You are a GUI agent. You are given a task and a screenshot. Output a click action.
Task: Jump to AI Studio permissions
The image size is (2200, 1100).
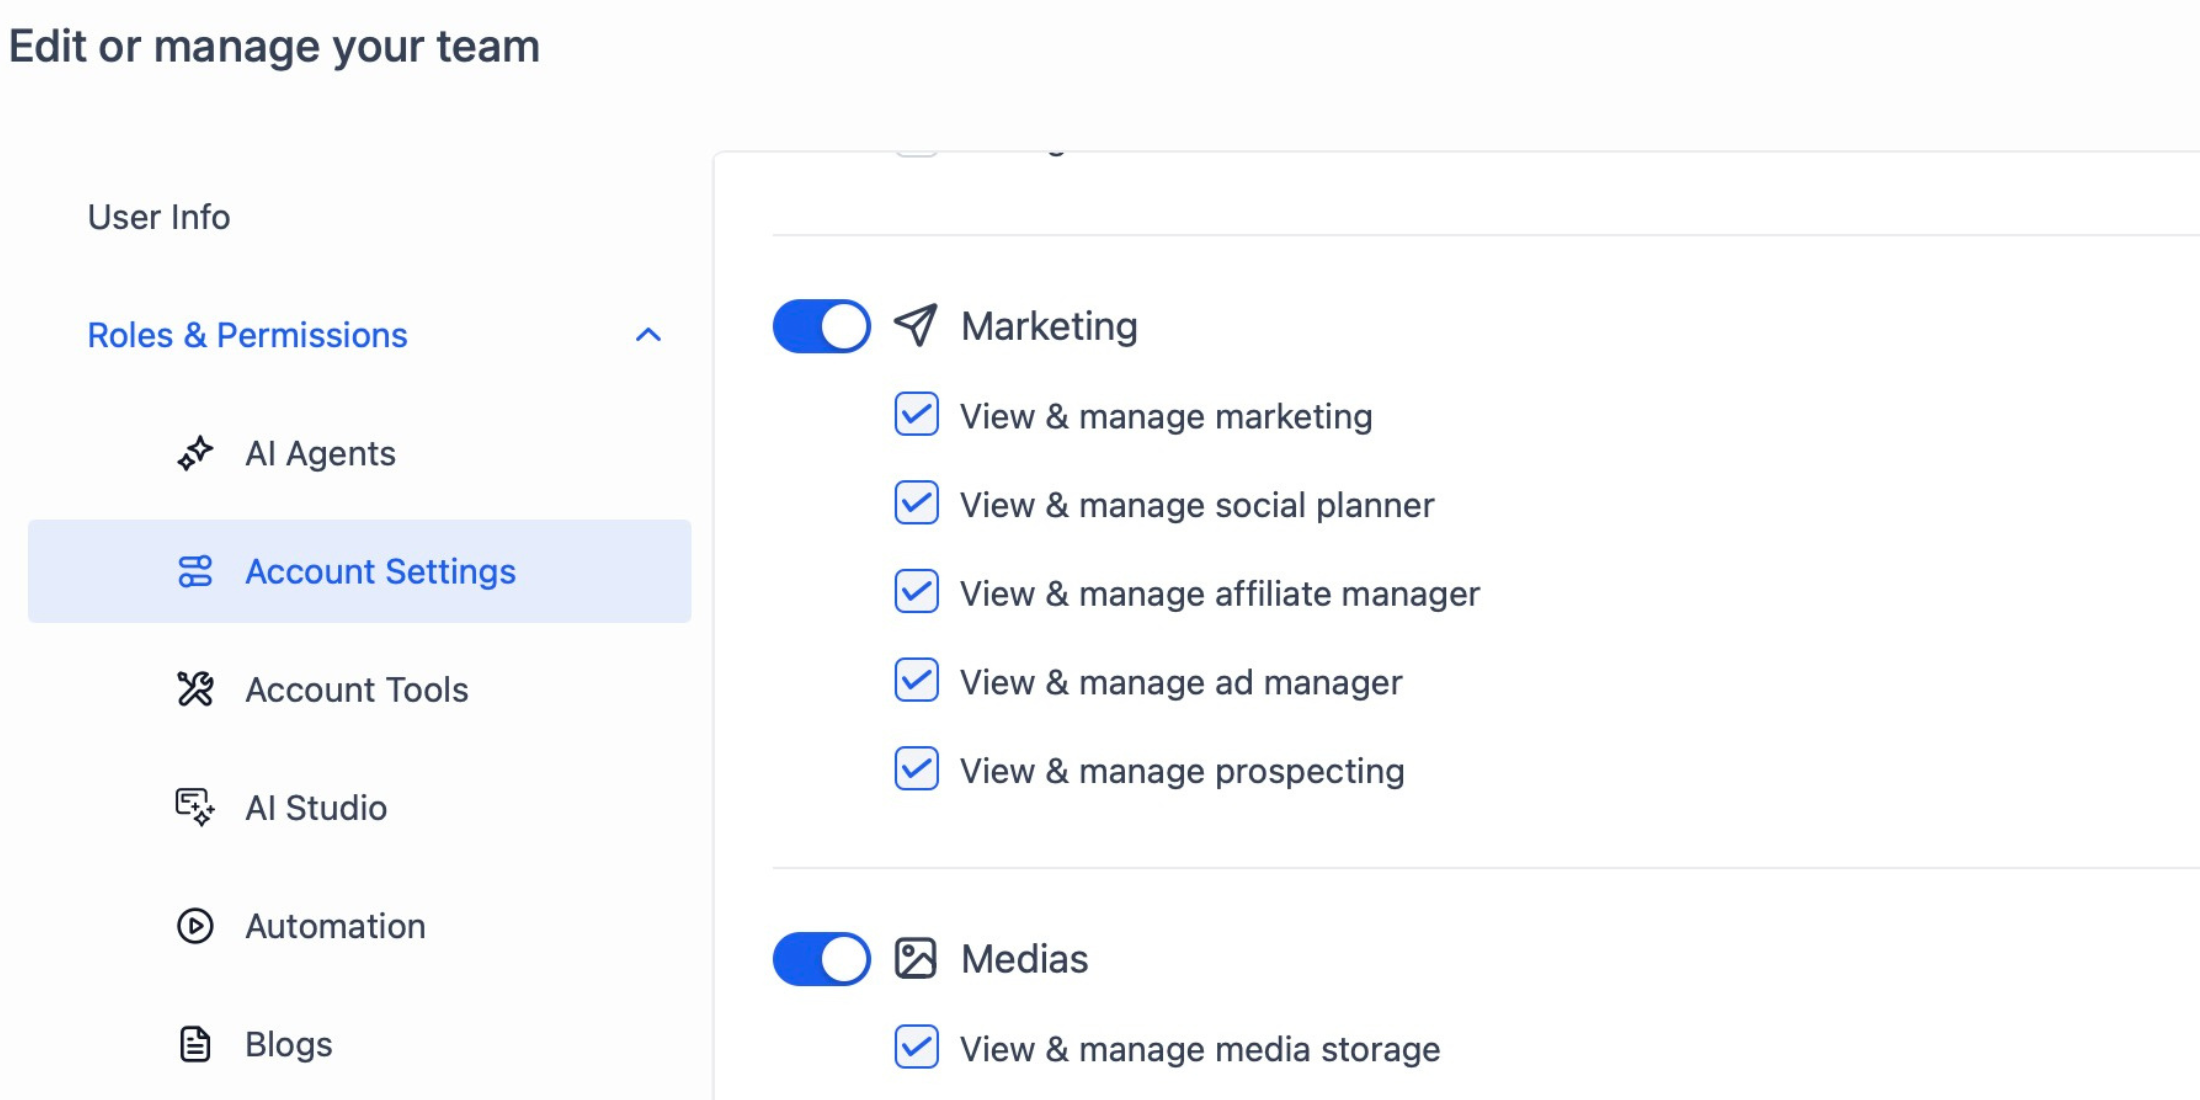(316, 808)
